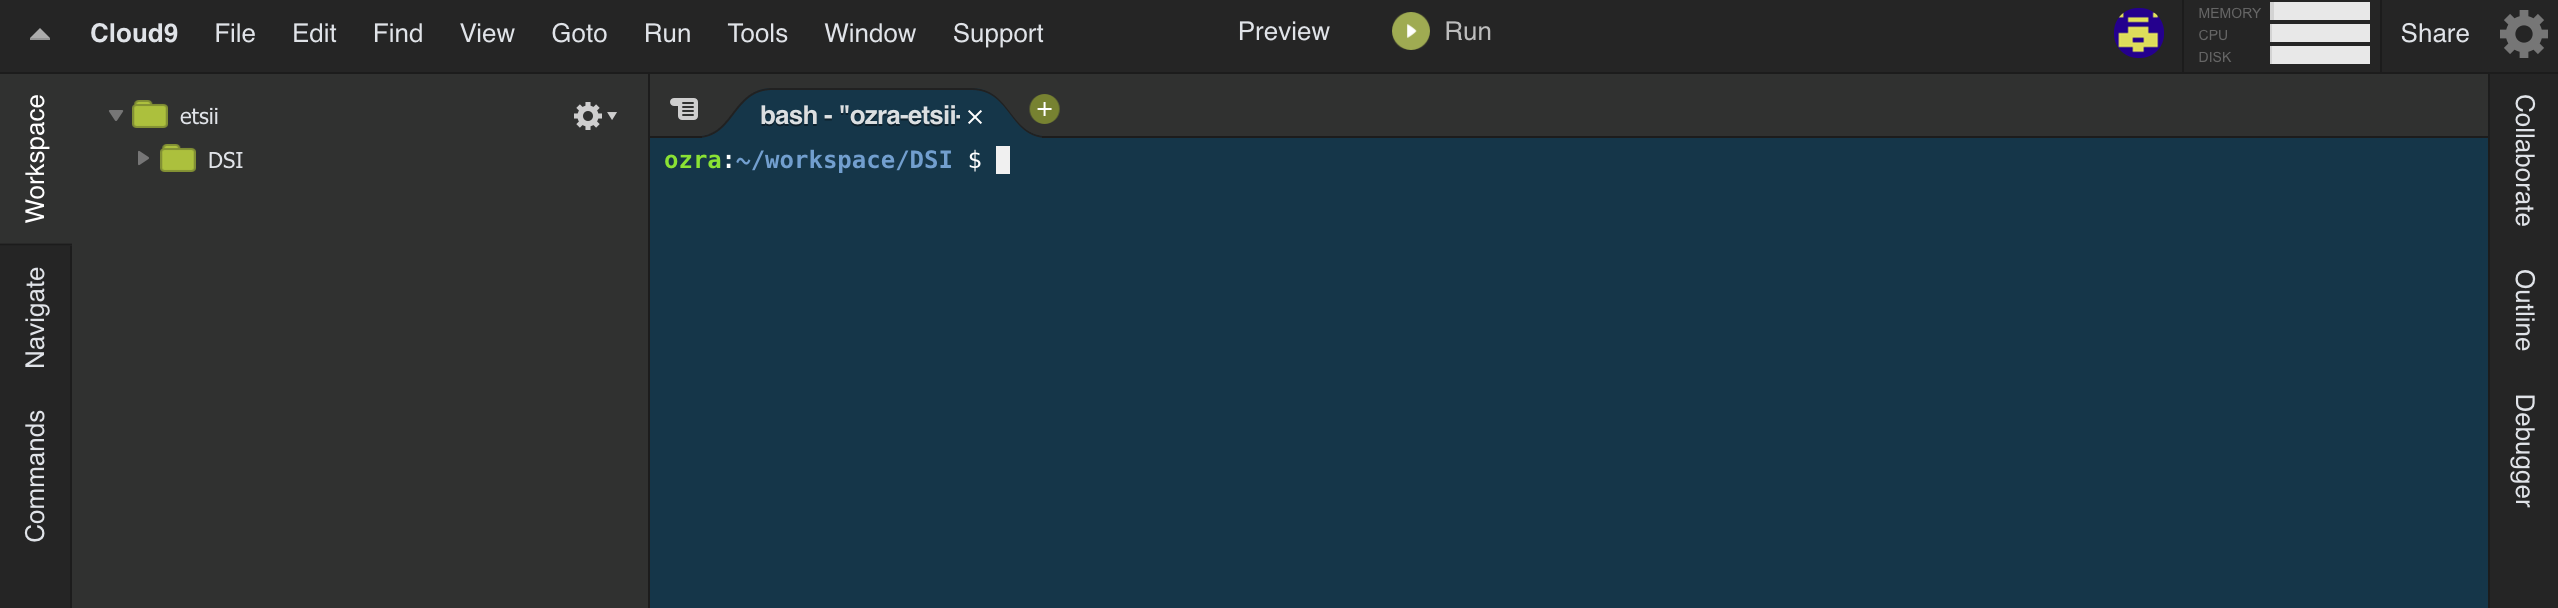Screen dimensions: 2558x608
Task: Click the MEMORY usage bar
Action: [x=2319, y=11]
